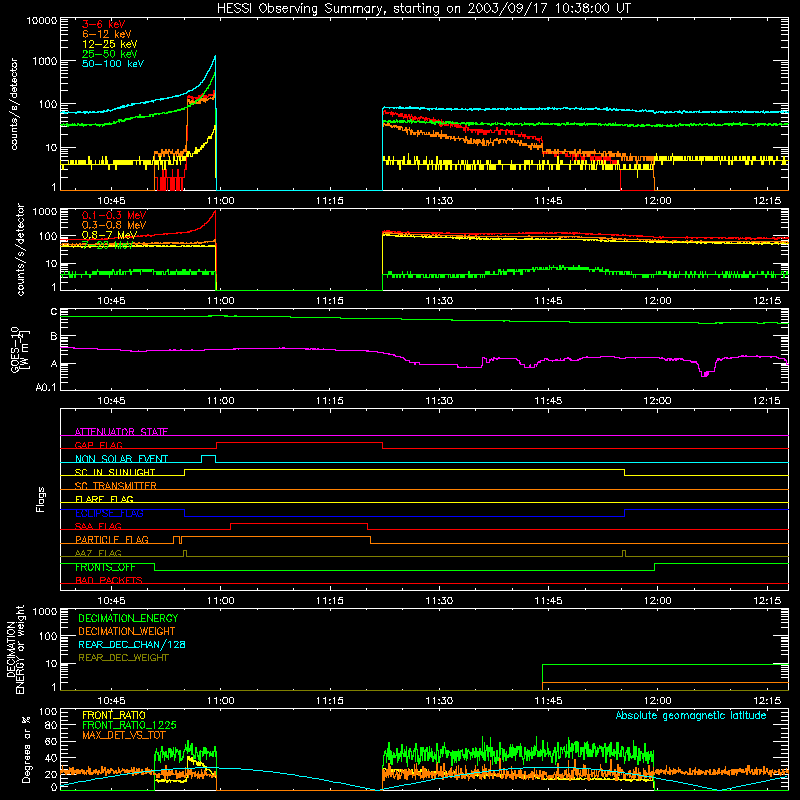The width and height of the screenshot is (800, 800).
Task: Select the SC_TRANSMITTER flag label
Action: click(x=116, y=486)
